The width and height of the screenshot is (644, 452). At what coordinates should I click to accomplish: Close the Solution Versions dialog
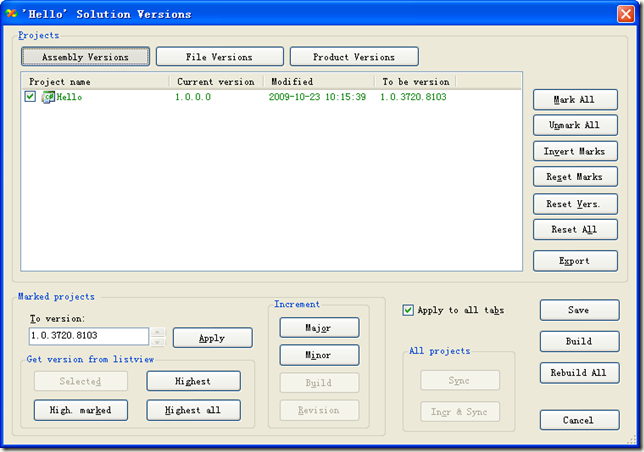point(625,14)
